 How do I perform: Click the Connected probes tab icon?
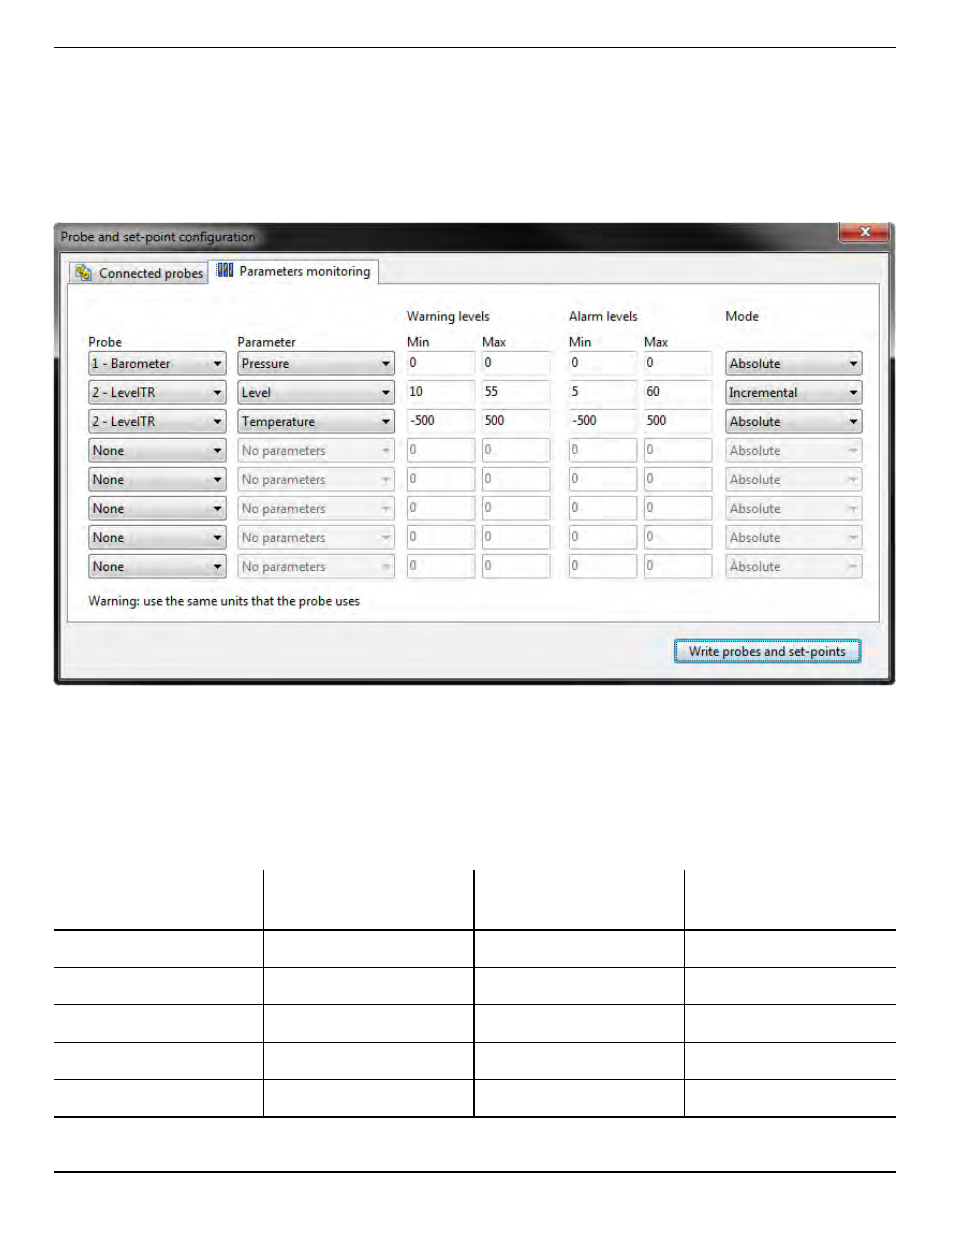83,273
